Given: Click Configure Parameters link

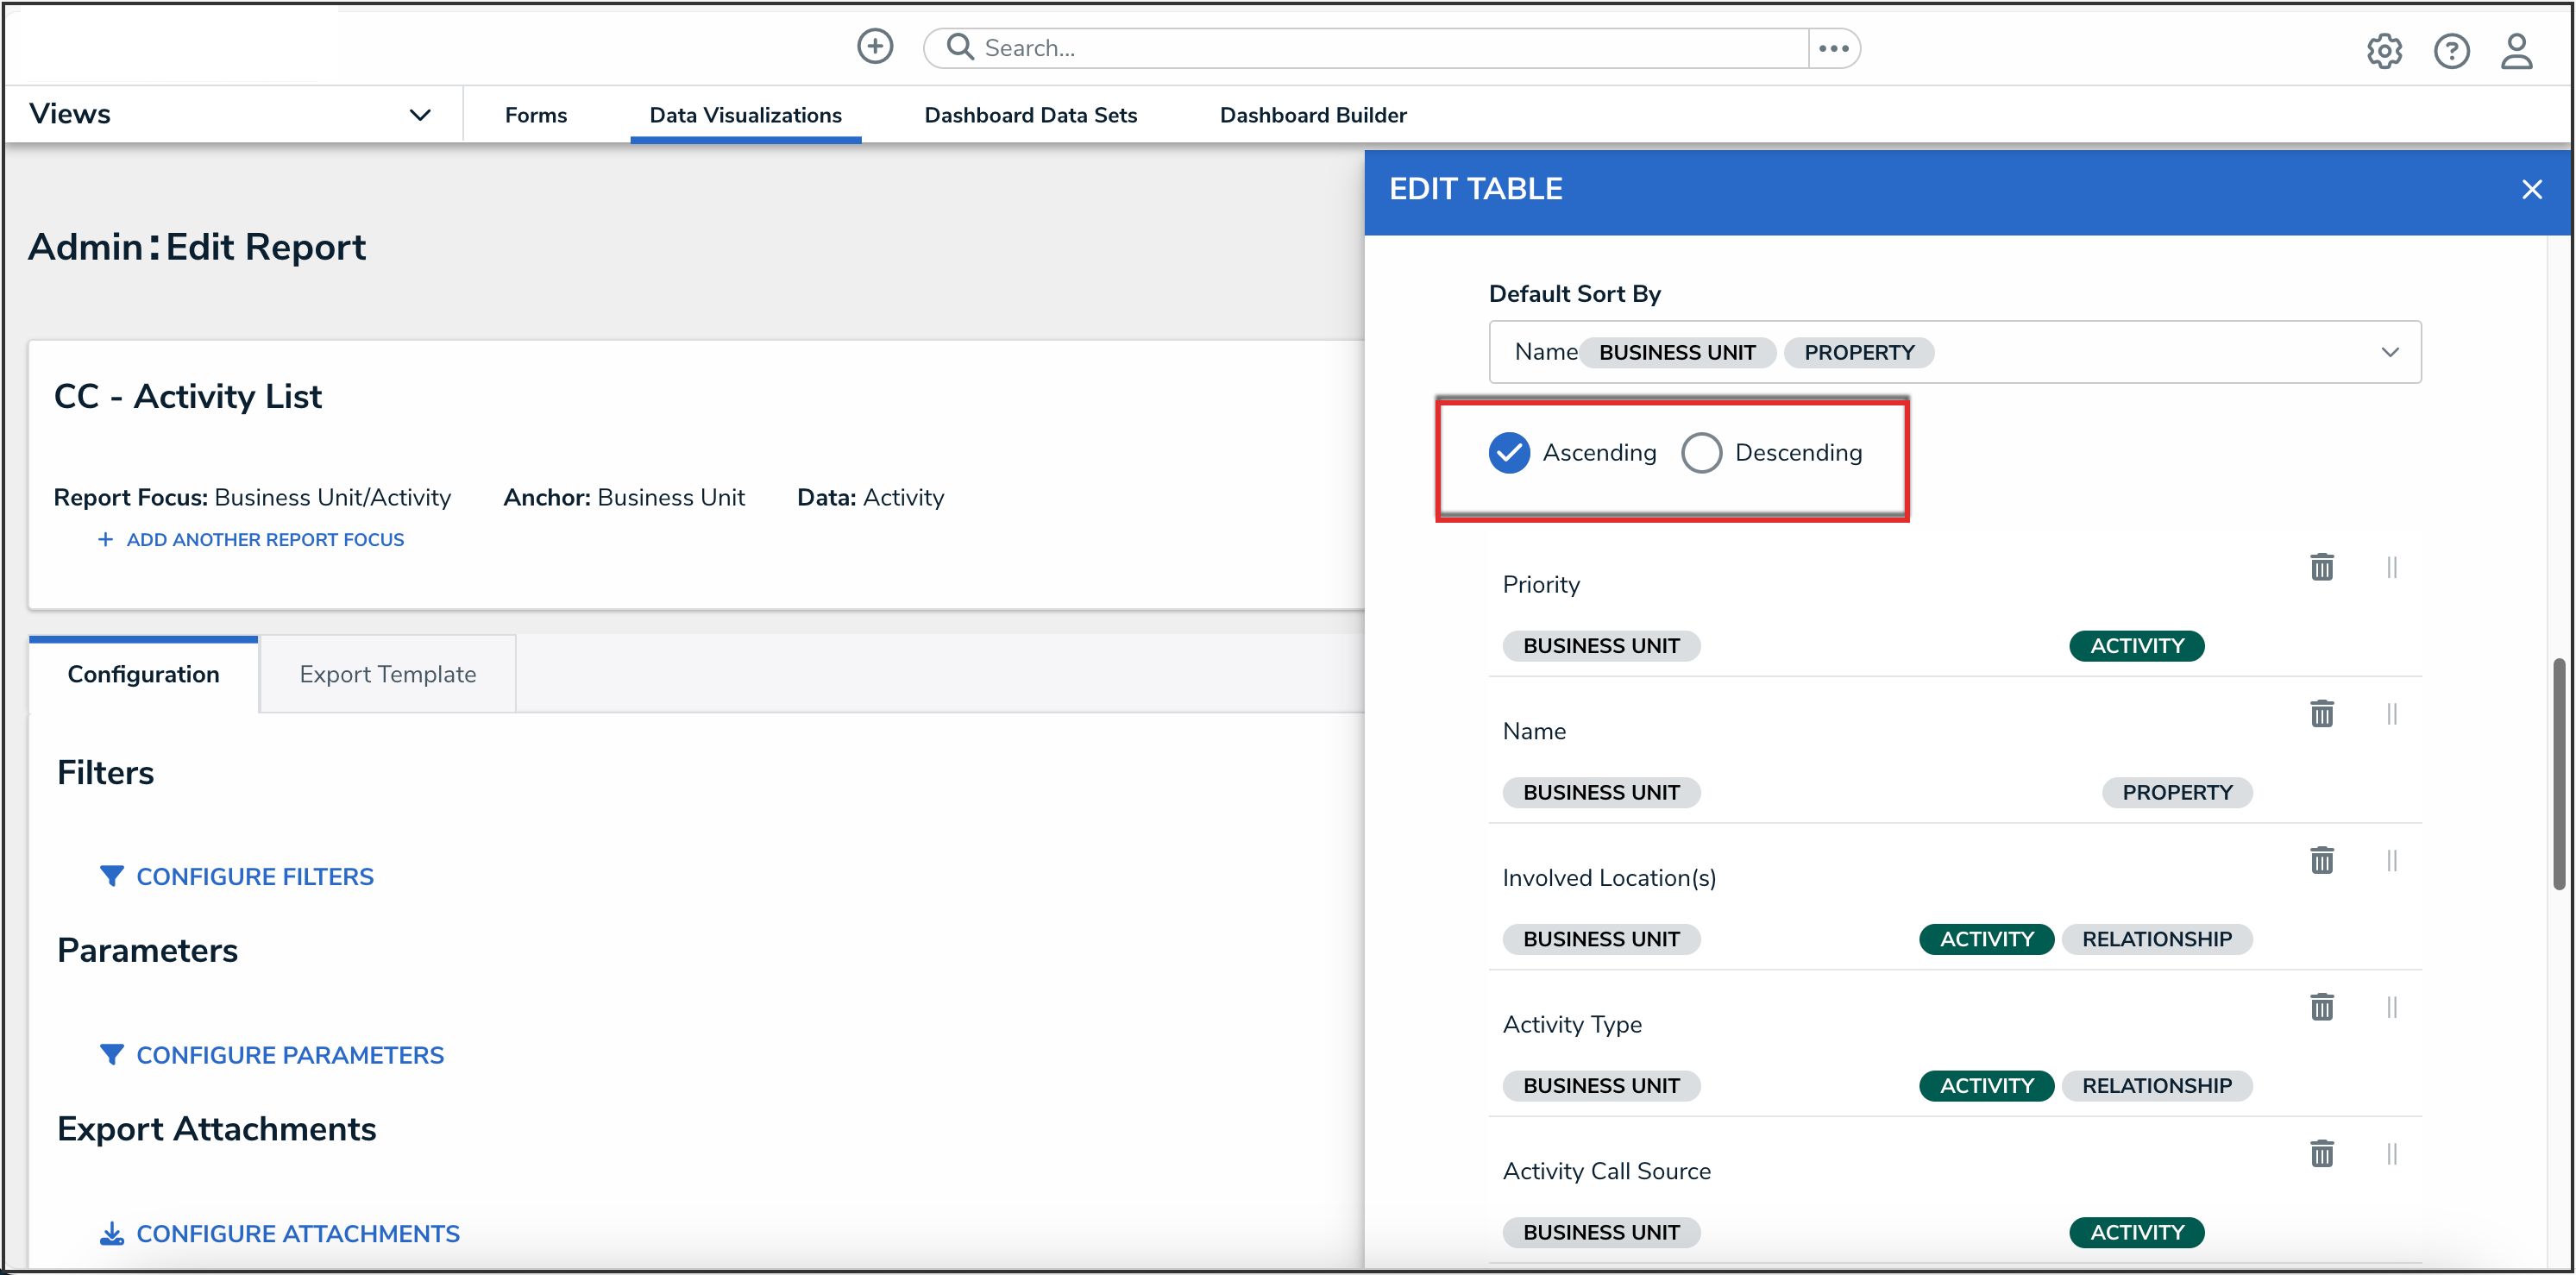Looking at the screenshot, I should (x=289, y=1055).
